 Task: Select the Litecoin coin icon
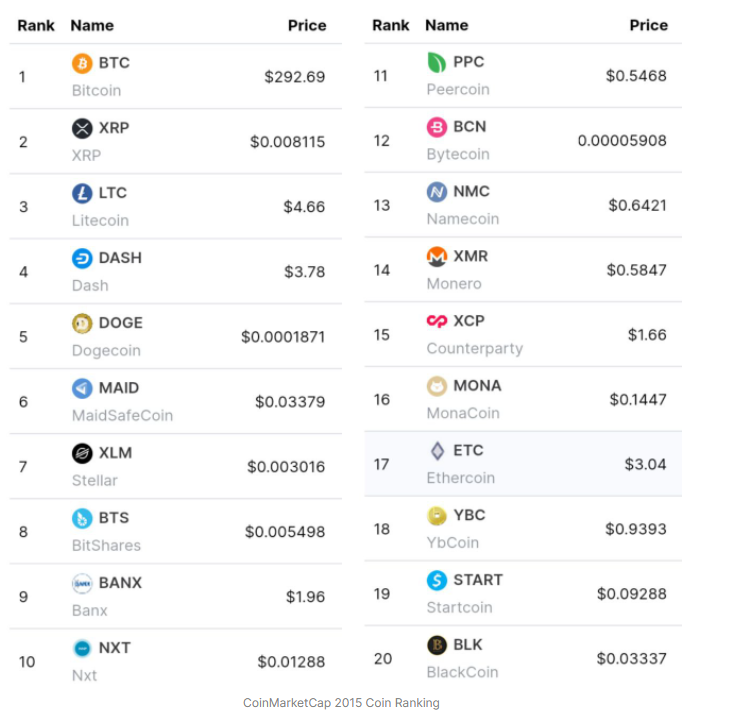(x=82, y=193)
